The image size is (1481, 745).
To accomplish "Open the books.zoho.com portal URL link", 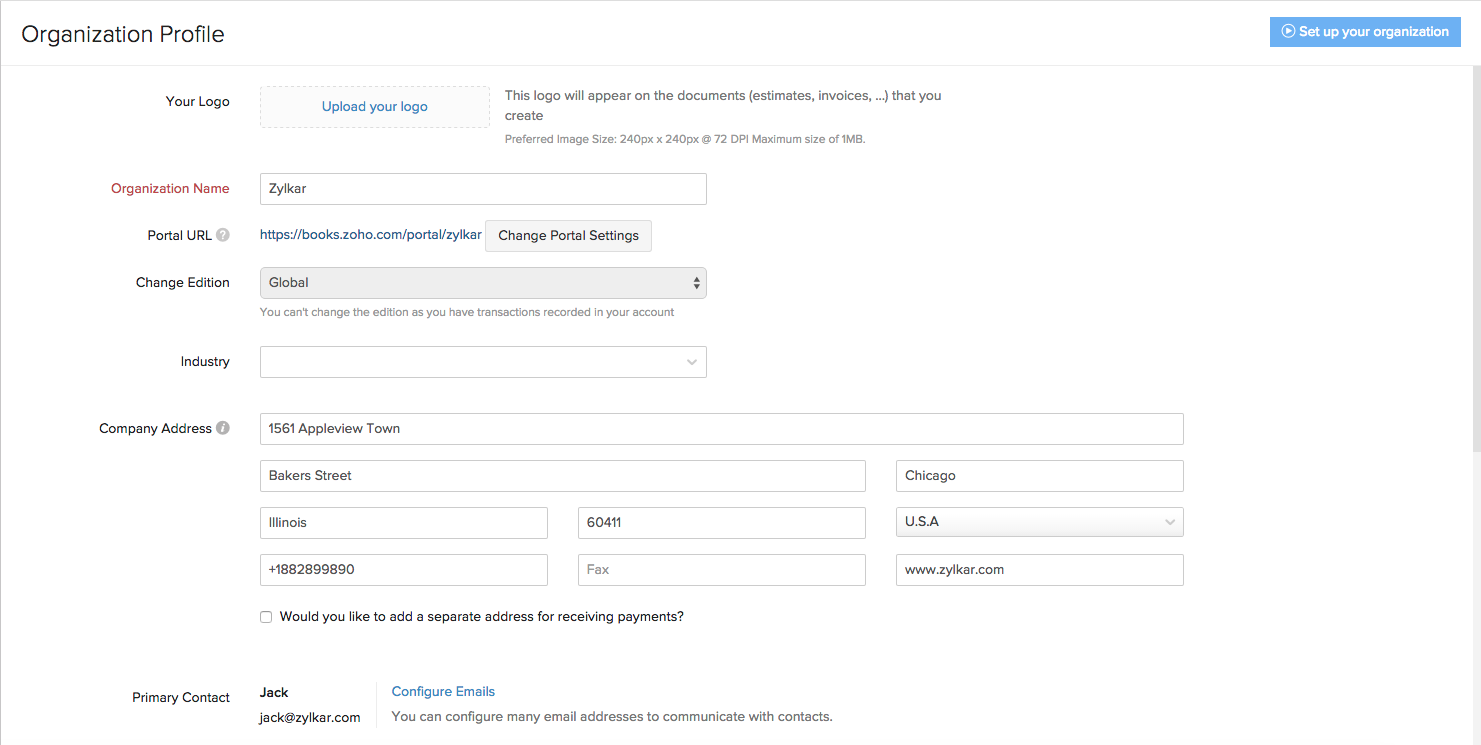I will pyautogui.click(x=370, y=235).
